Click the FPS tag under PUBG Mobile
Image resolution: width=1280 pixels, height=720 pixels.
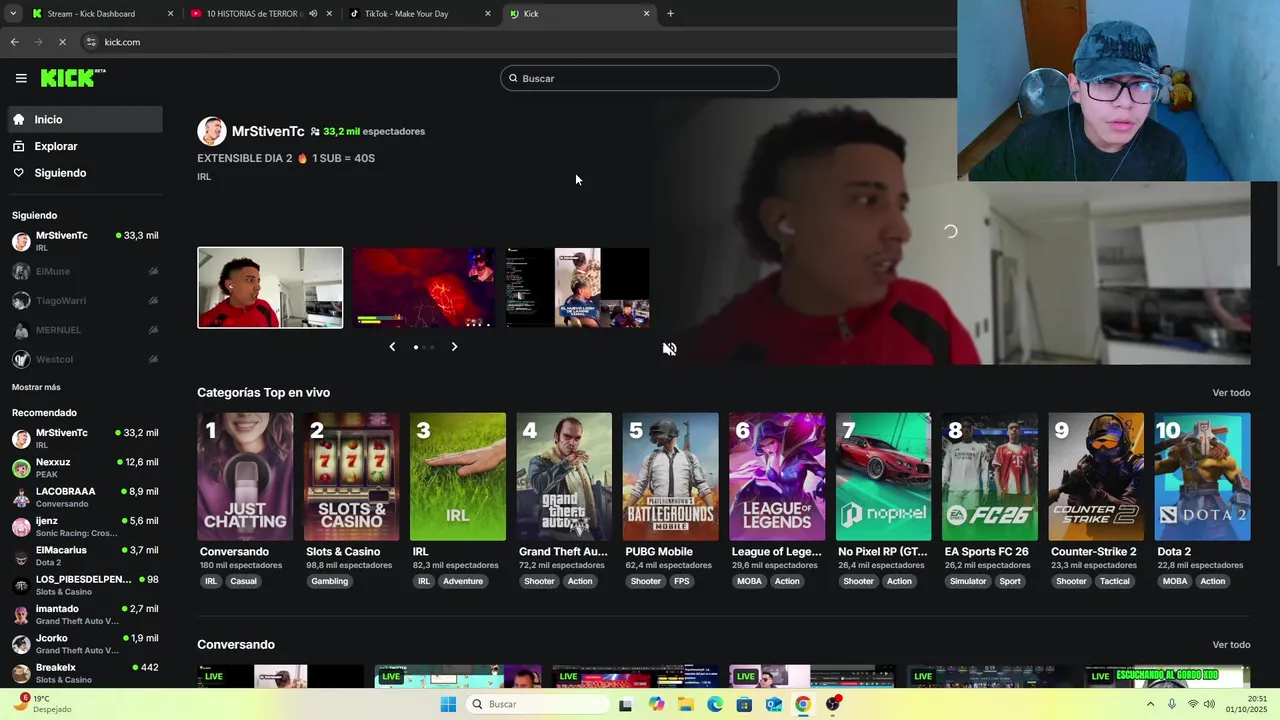(x=681, y=581)
